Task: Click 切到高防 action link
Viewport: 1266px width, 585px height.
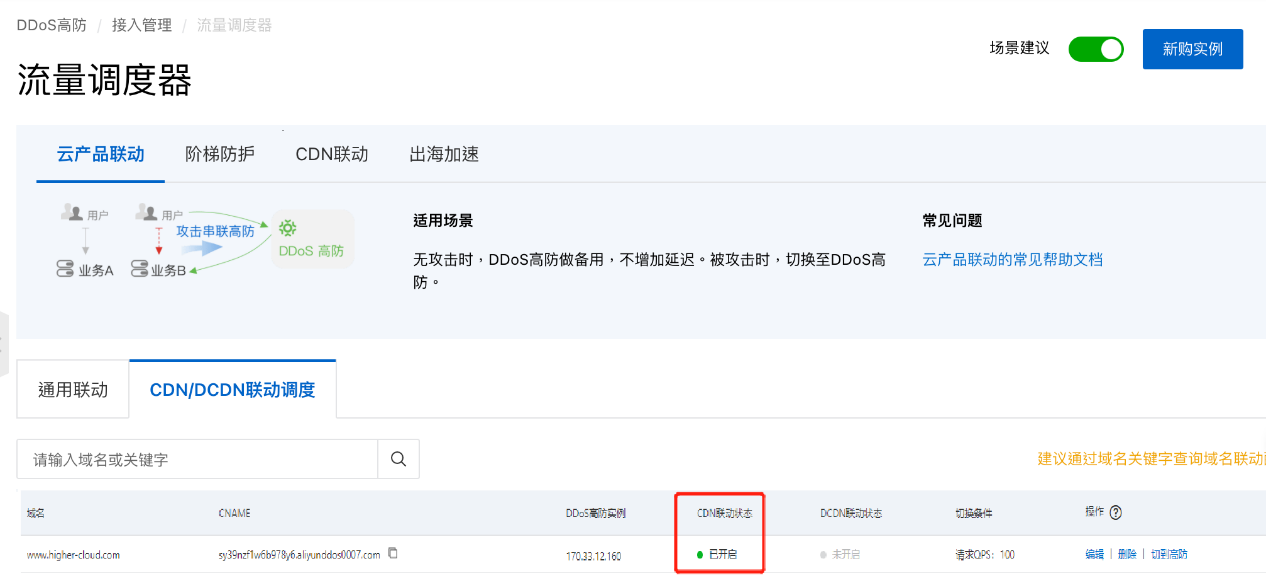Action: click(1169, 554)
